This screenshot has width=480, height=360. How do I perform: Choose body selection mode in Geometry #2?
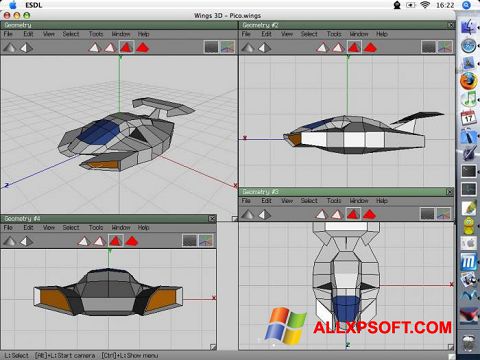click(370, 47)
